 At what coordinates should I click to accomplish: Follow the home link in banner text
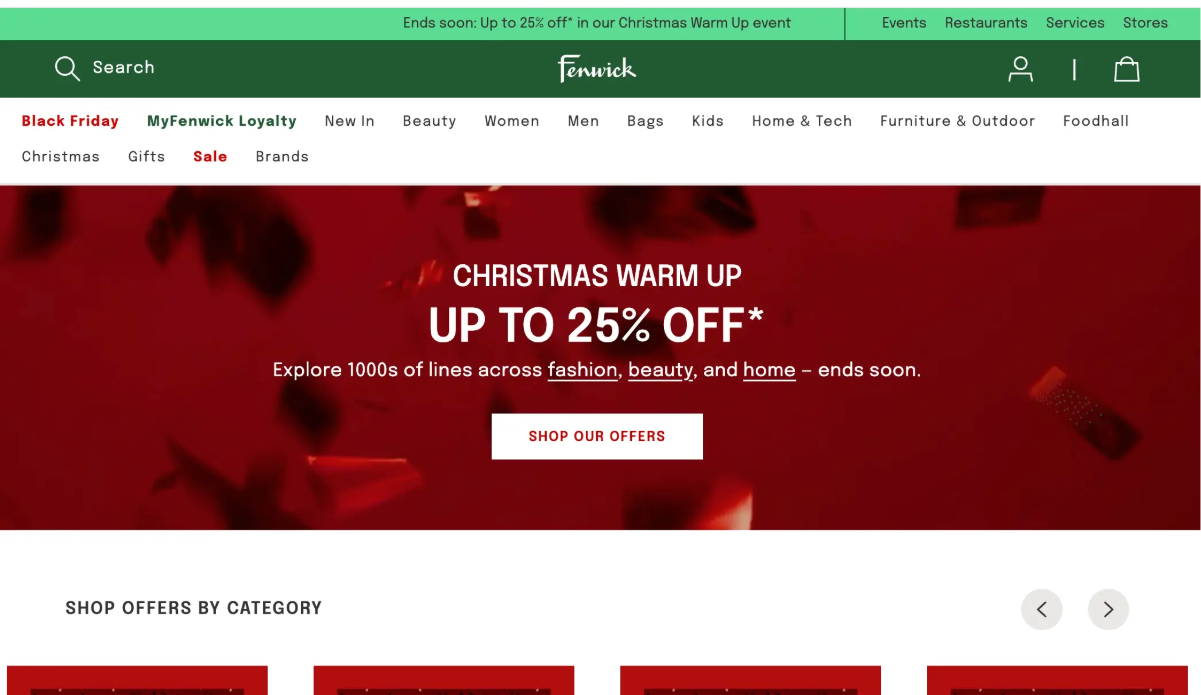tap(769, 370)
